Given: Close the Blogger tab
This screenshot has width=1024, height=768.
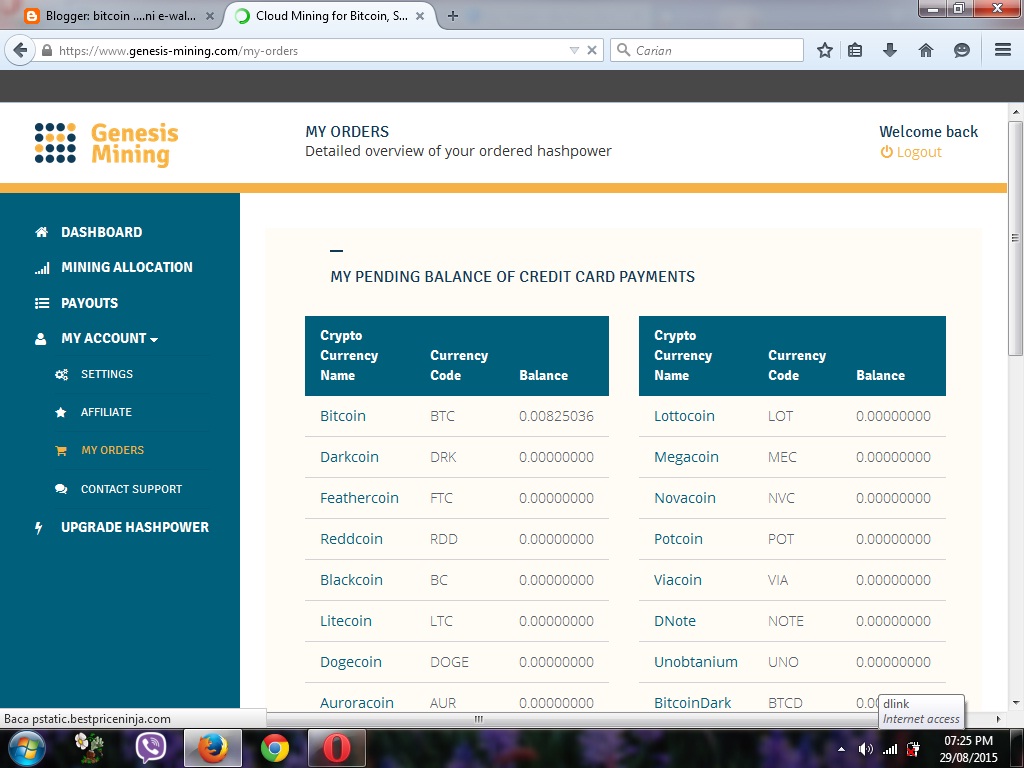Looking at the screenshot, I should [x=210, y=16].
